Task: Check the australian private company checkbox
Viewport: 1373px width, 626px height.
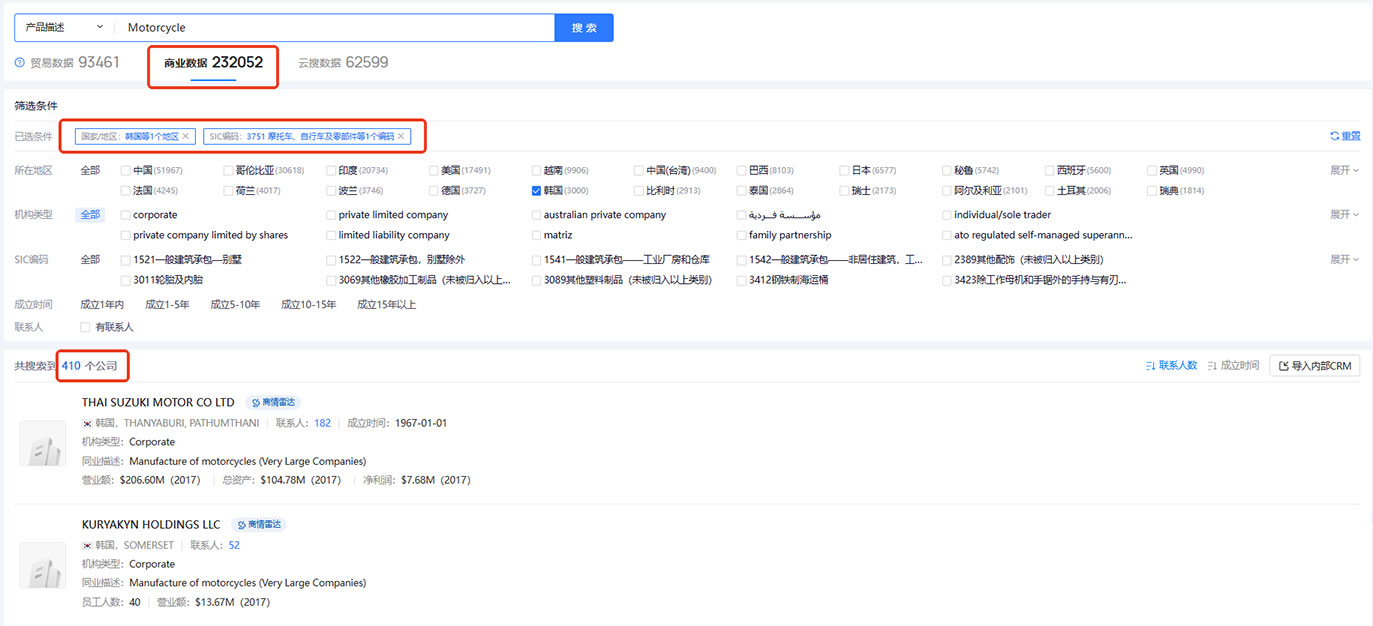Action: pos(537,215)
